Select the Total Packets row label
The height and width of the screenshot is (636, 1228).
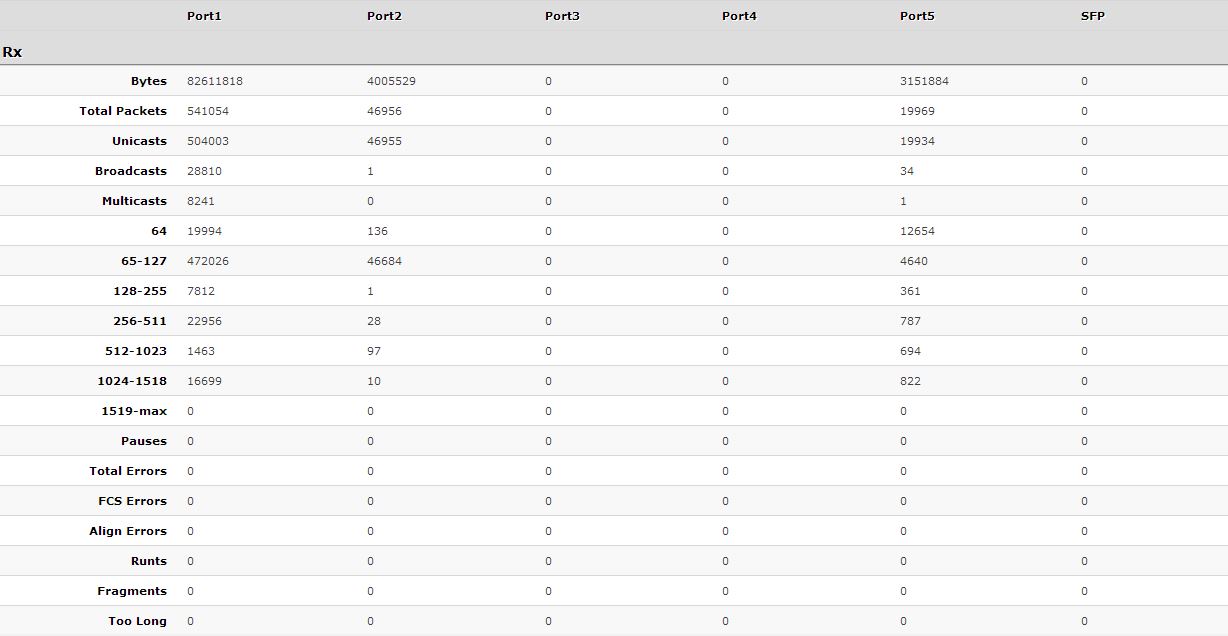click(x=123, y=111)
